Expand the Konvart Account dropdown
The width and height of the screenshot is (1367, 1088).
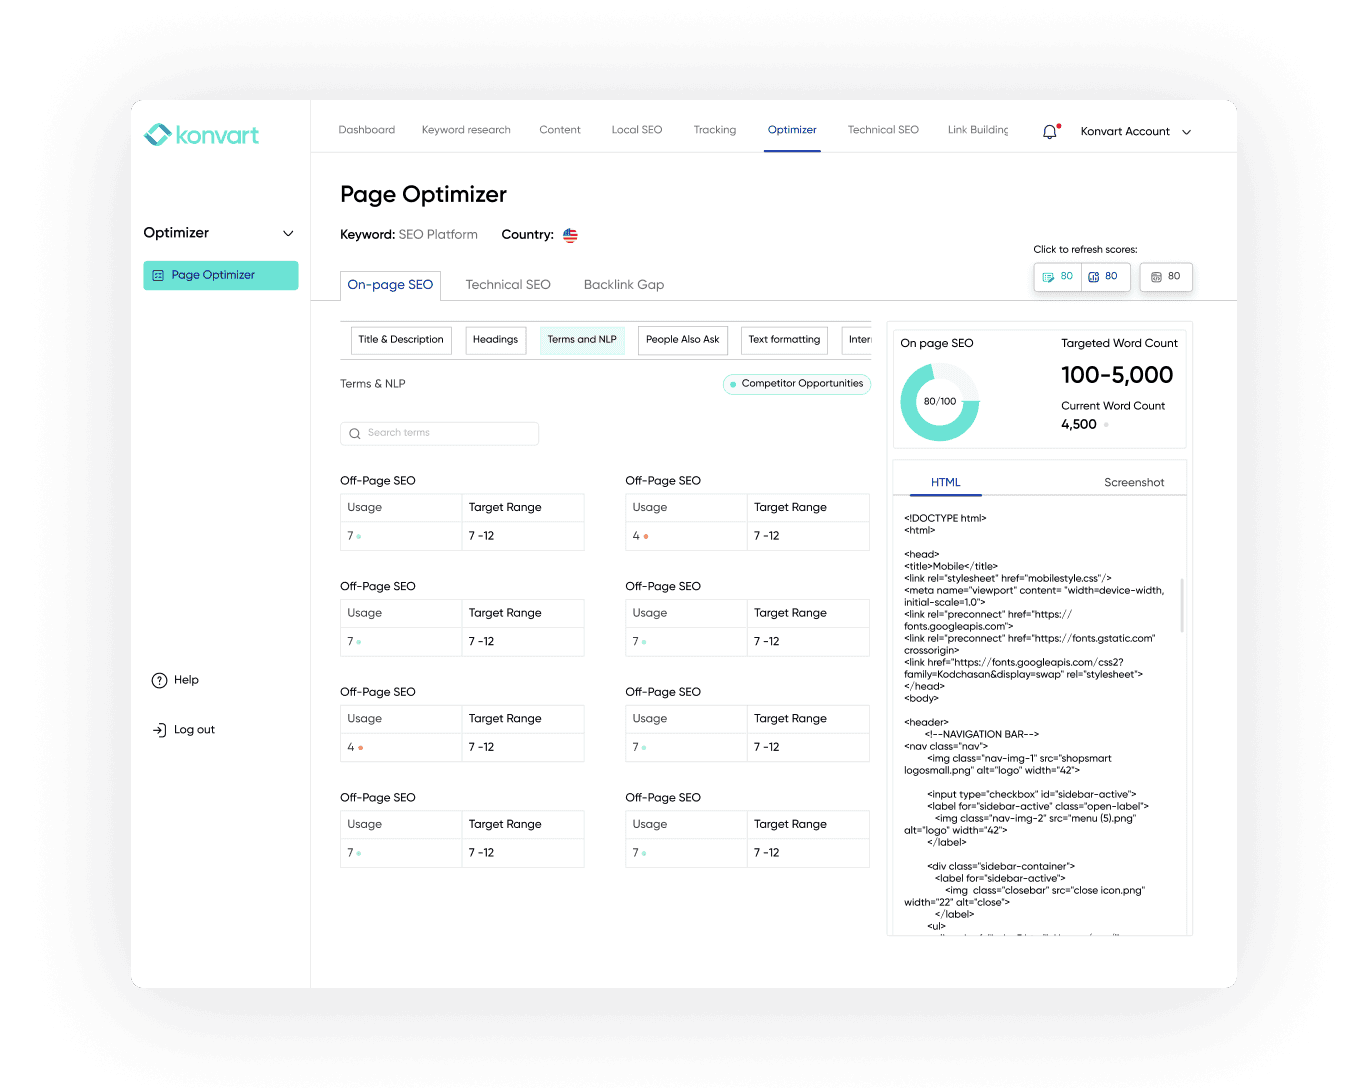[1135, 131]
